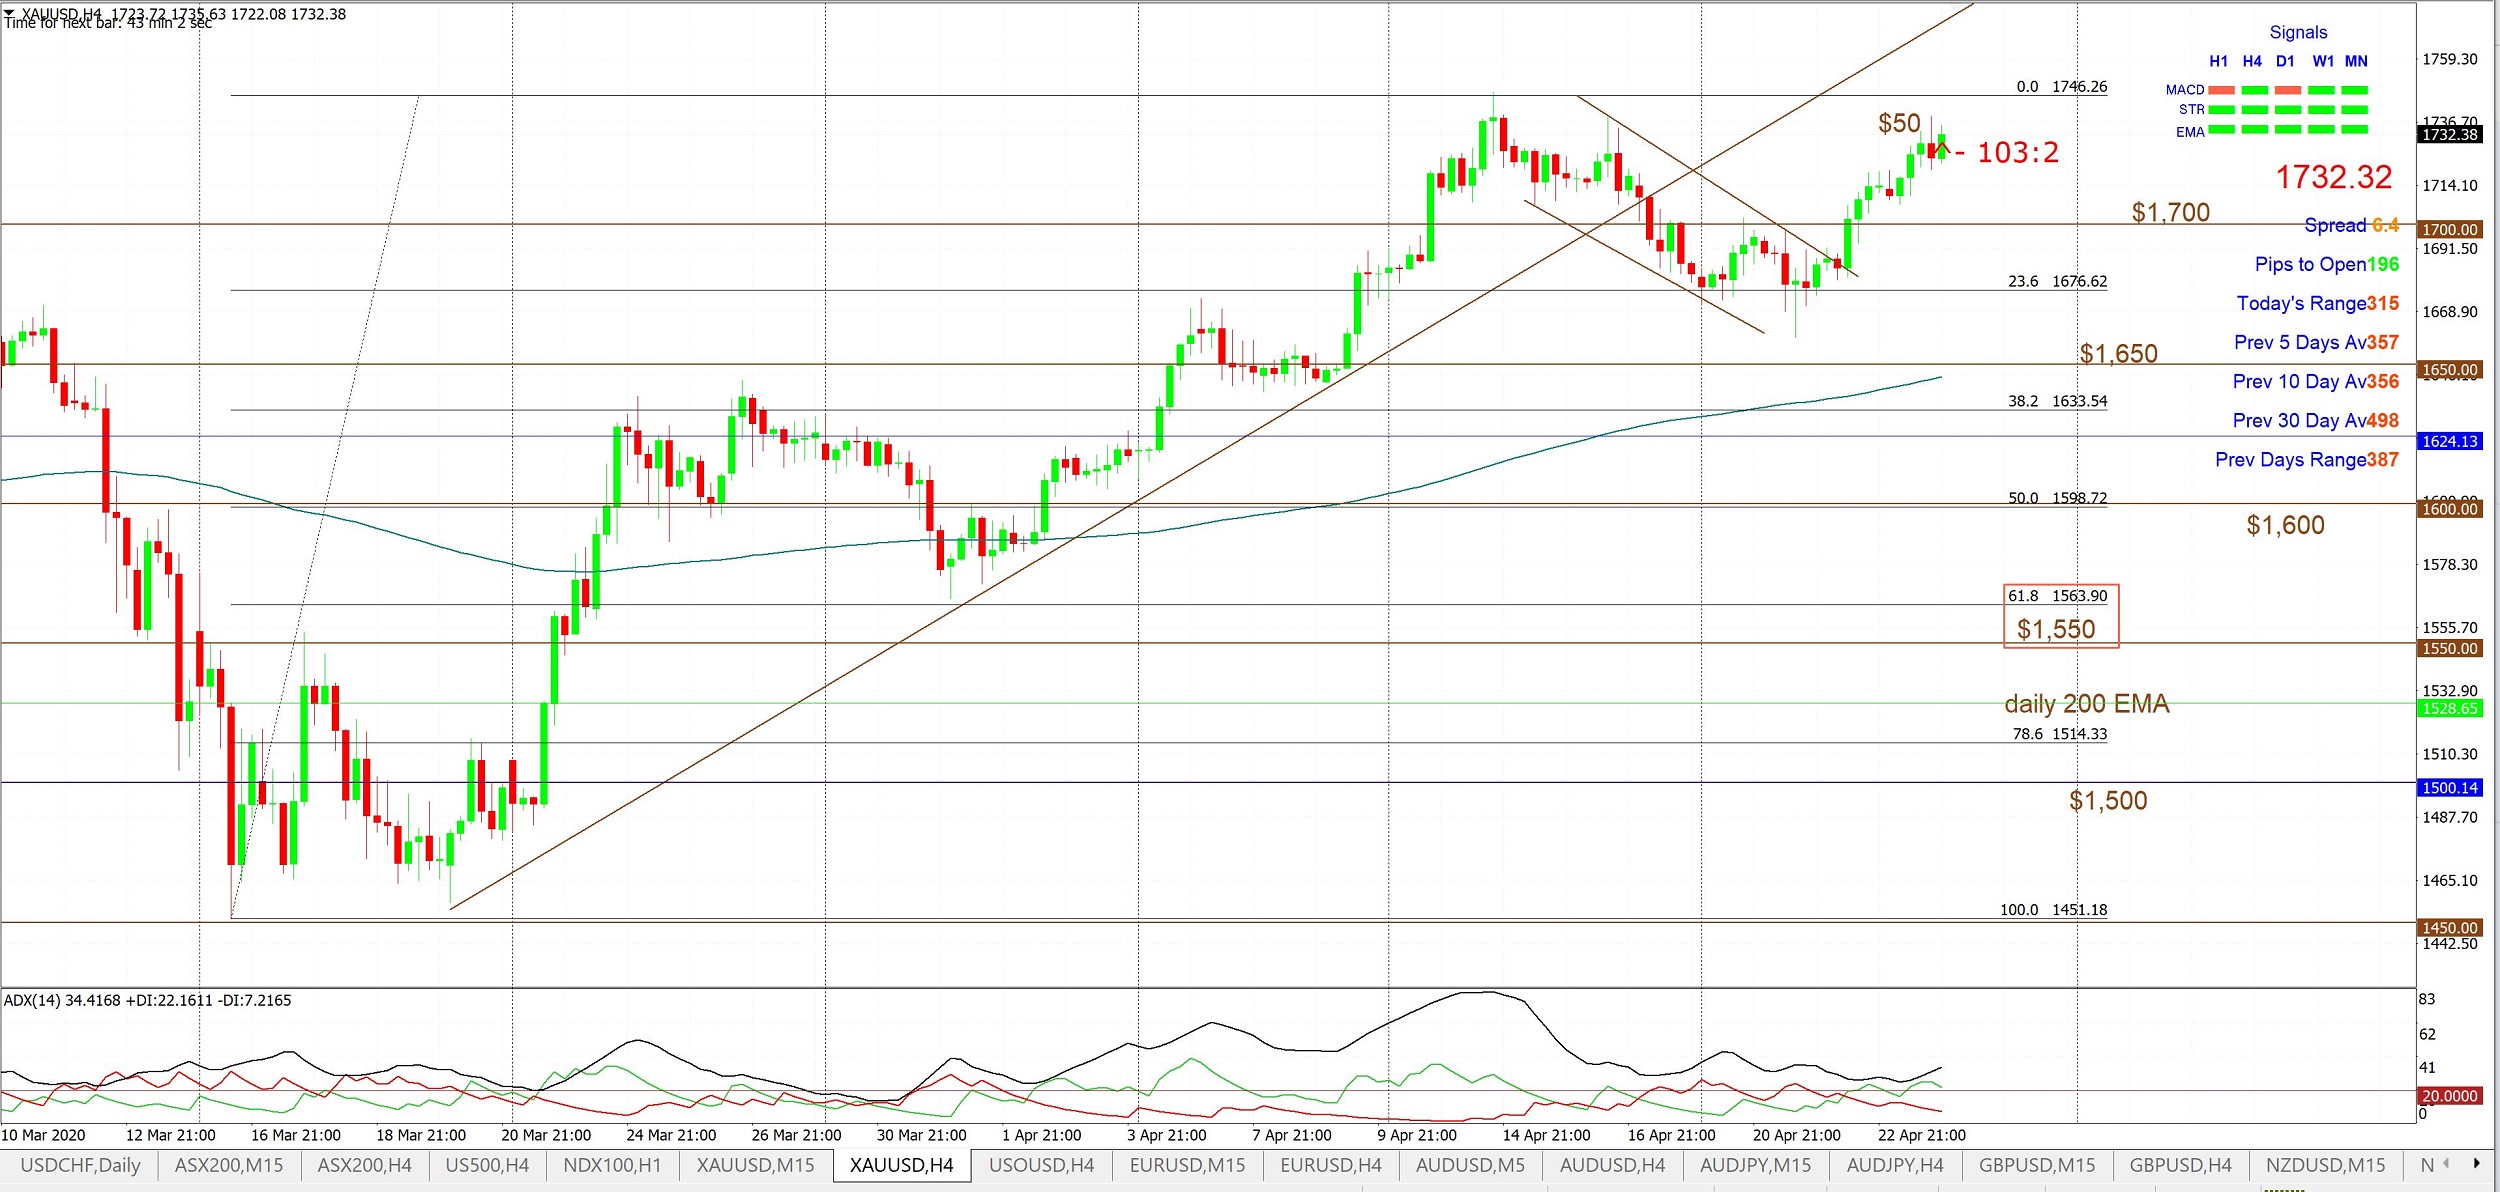
Task: Click the active XAUUSD,H4 chart tab
Action: [x=901, y=1165]
